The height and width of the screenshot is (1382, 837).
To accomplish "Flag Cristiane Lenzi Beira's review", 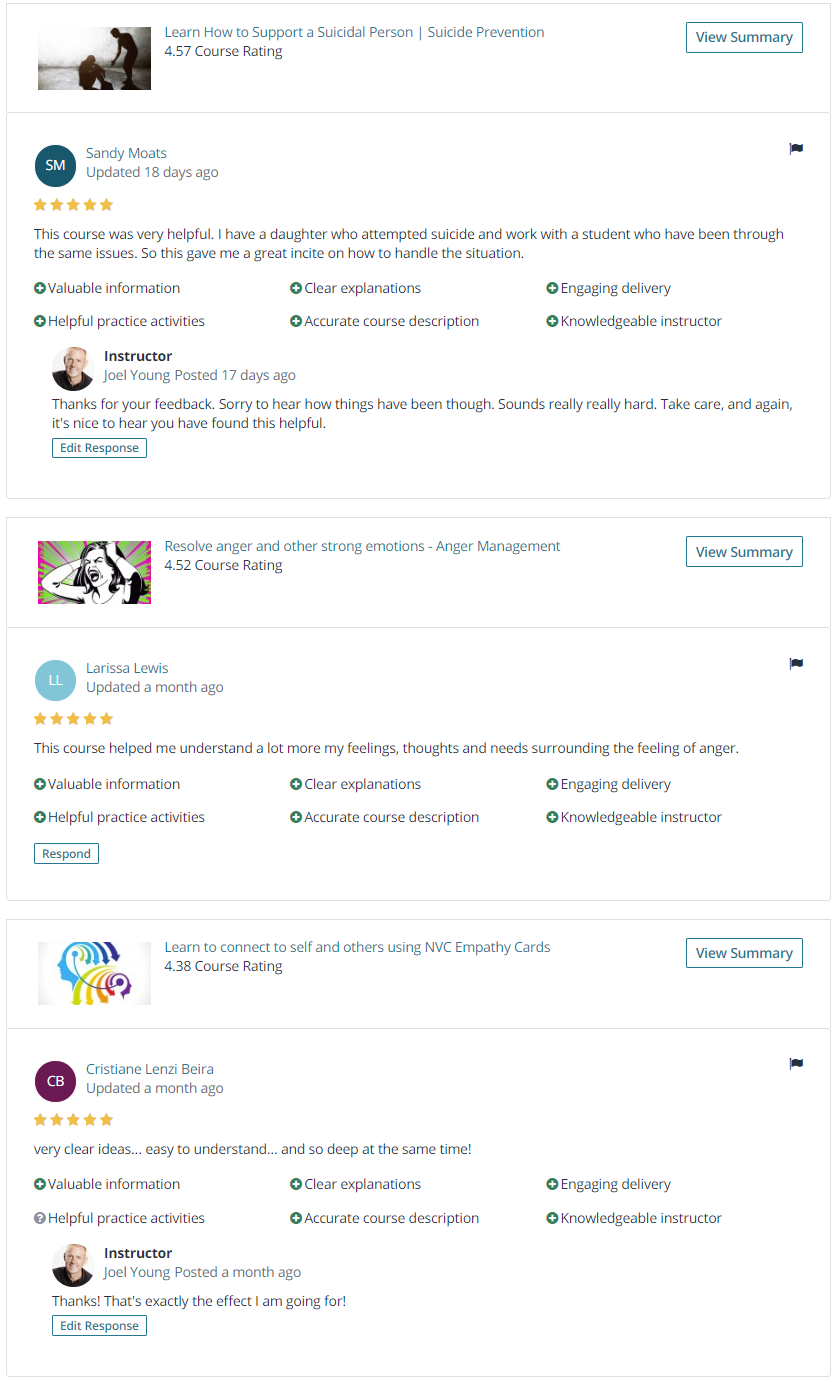I will pyautogui.click(x=796, y=1064).
